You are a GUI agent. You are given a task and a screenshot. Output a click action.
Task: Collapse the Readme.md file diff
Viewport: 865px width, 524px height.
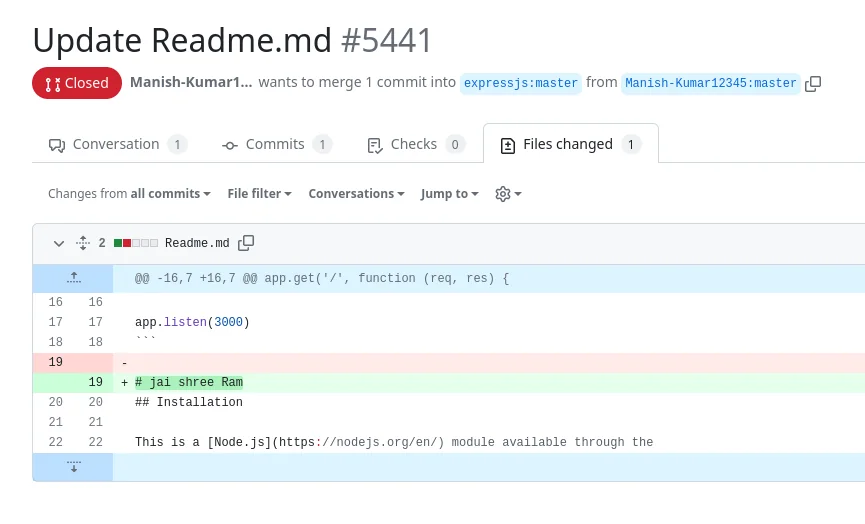[x=58, y=243]
